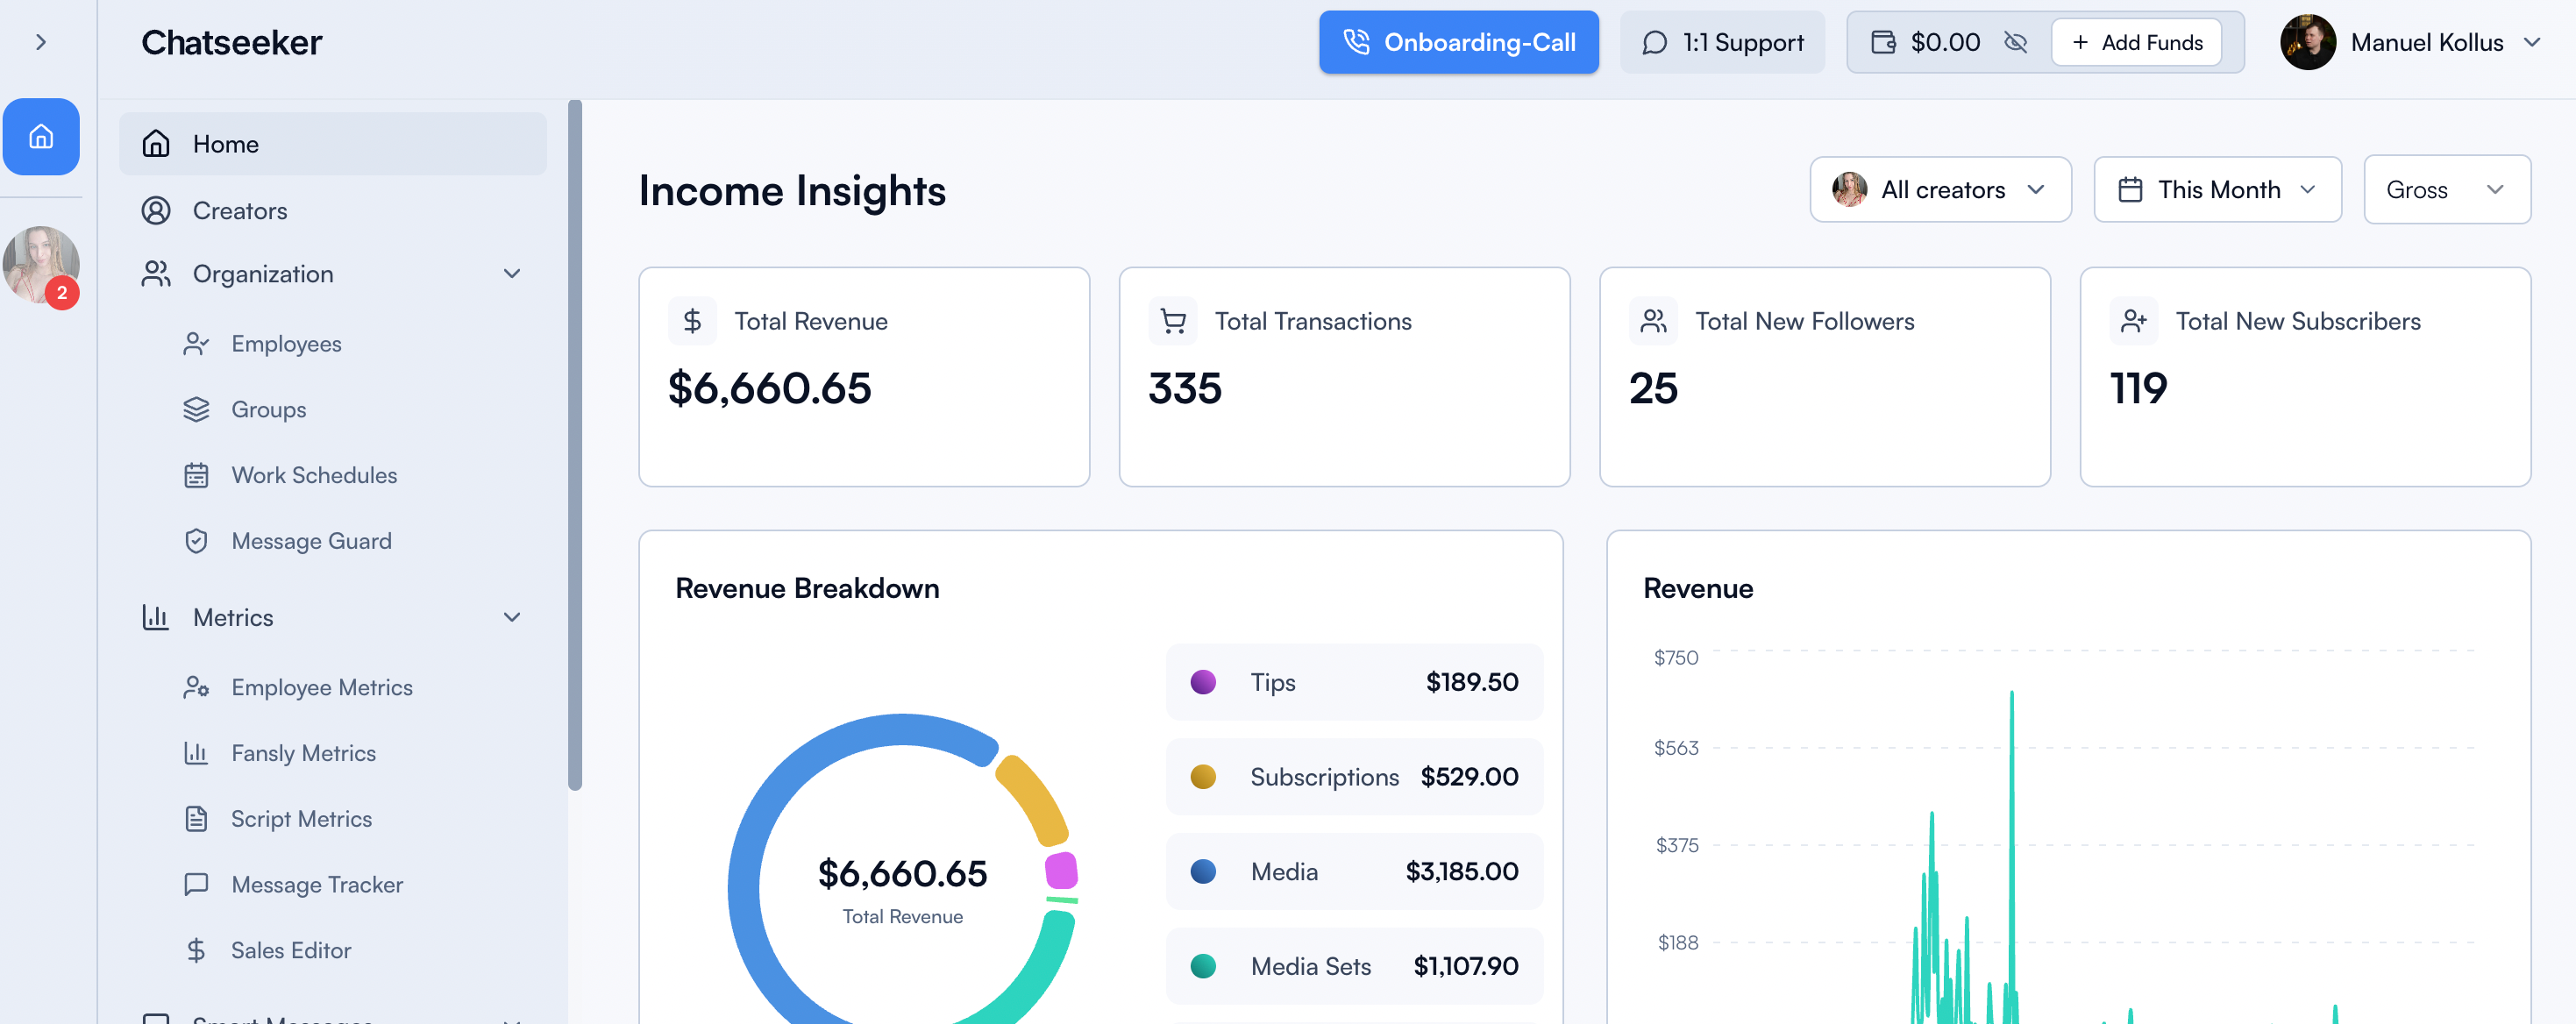
Task: Open Sales Editor page
Action: [290, 950]
